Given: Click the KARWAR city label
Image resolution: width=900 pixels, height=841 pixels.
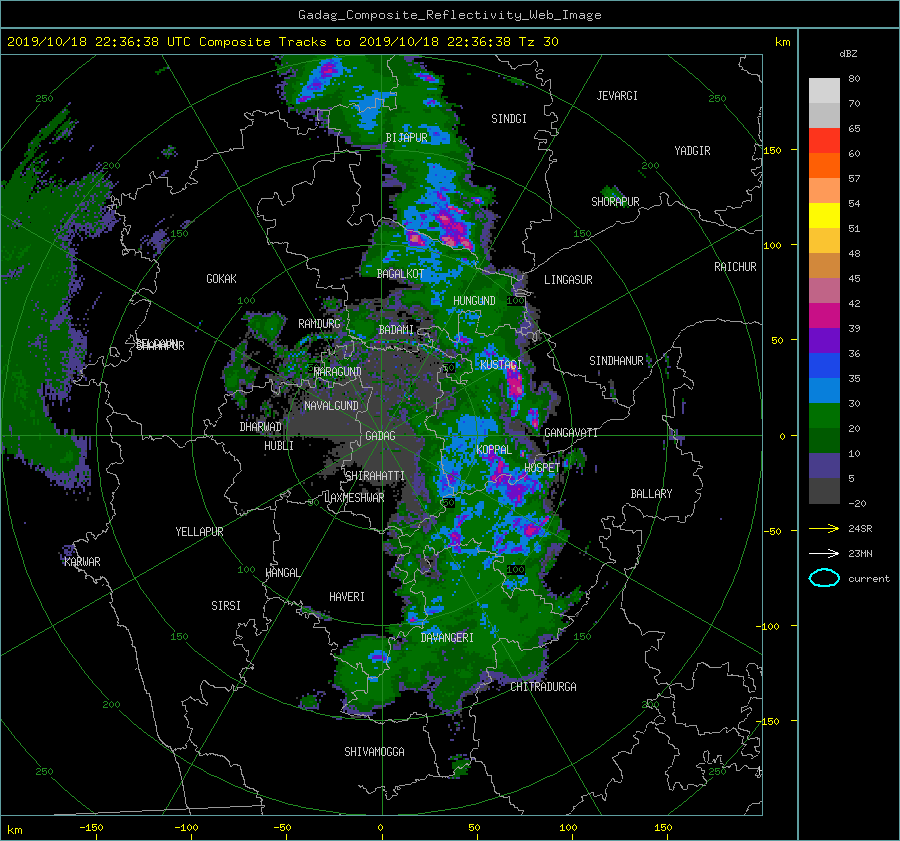Looking at the screenshot, I should coord(82,562).
